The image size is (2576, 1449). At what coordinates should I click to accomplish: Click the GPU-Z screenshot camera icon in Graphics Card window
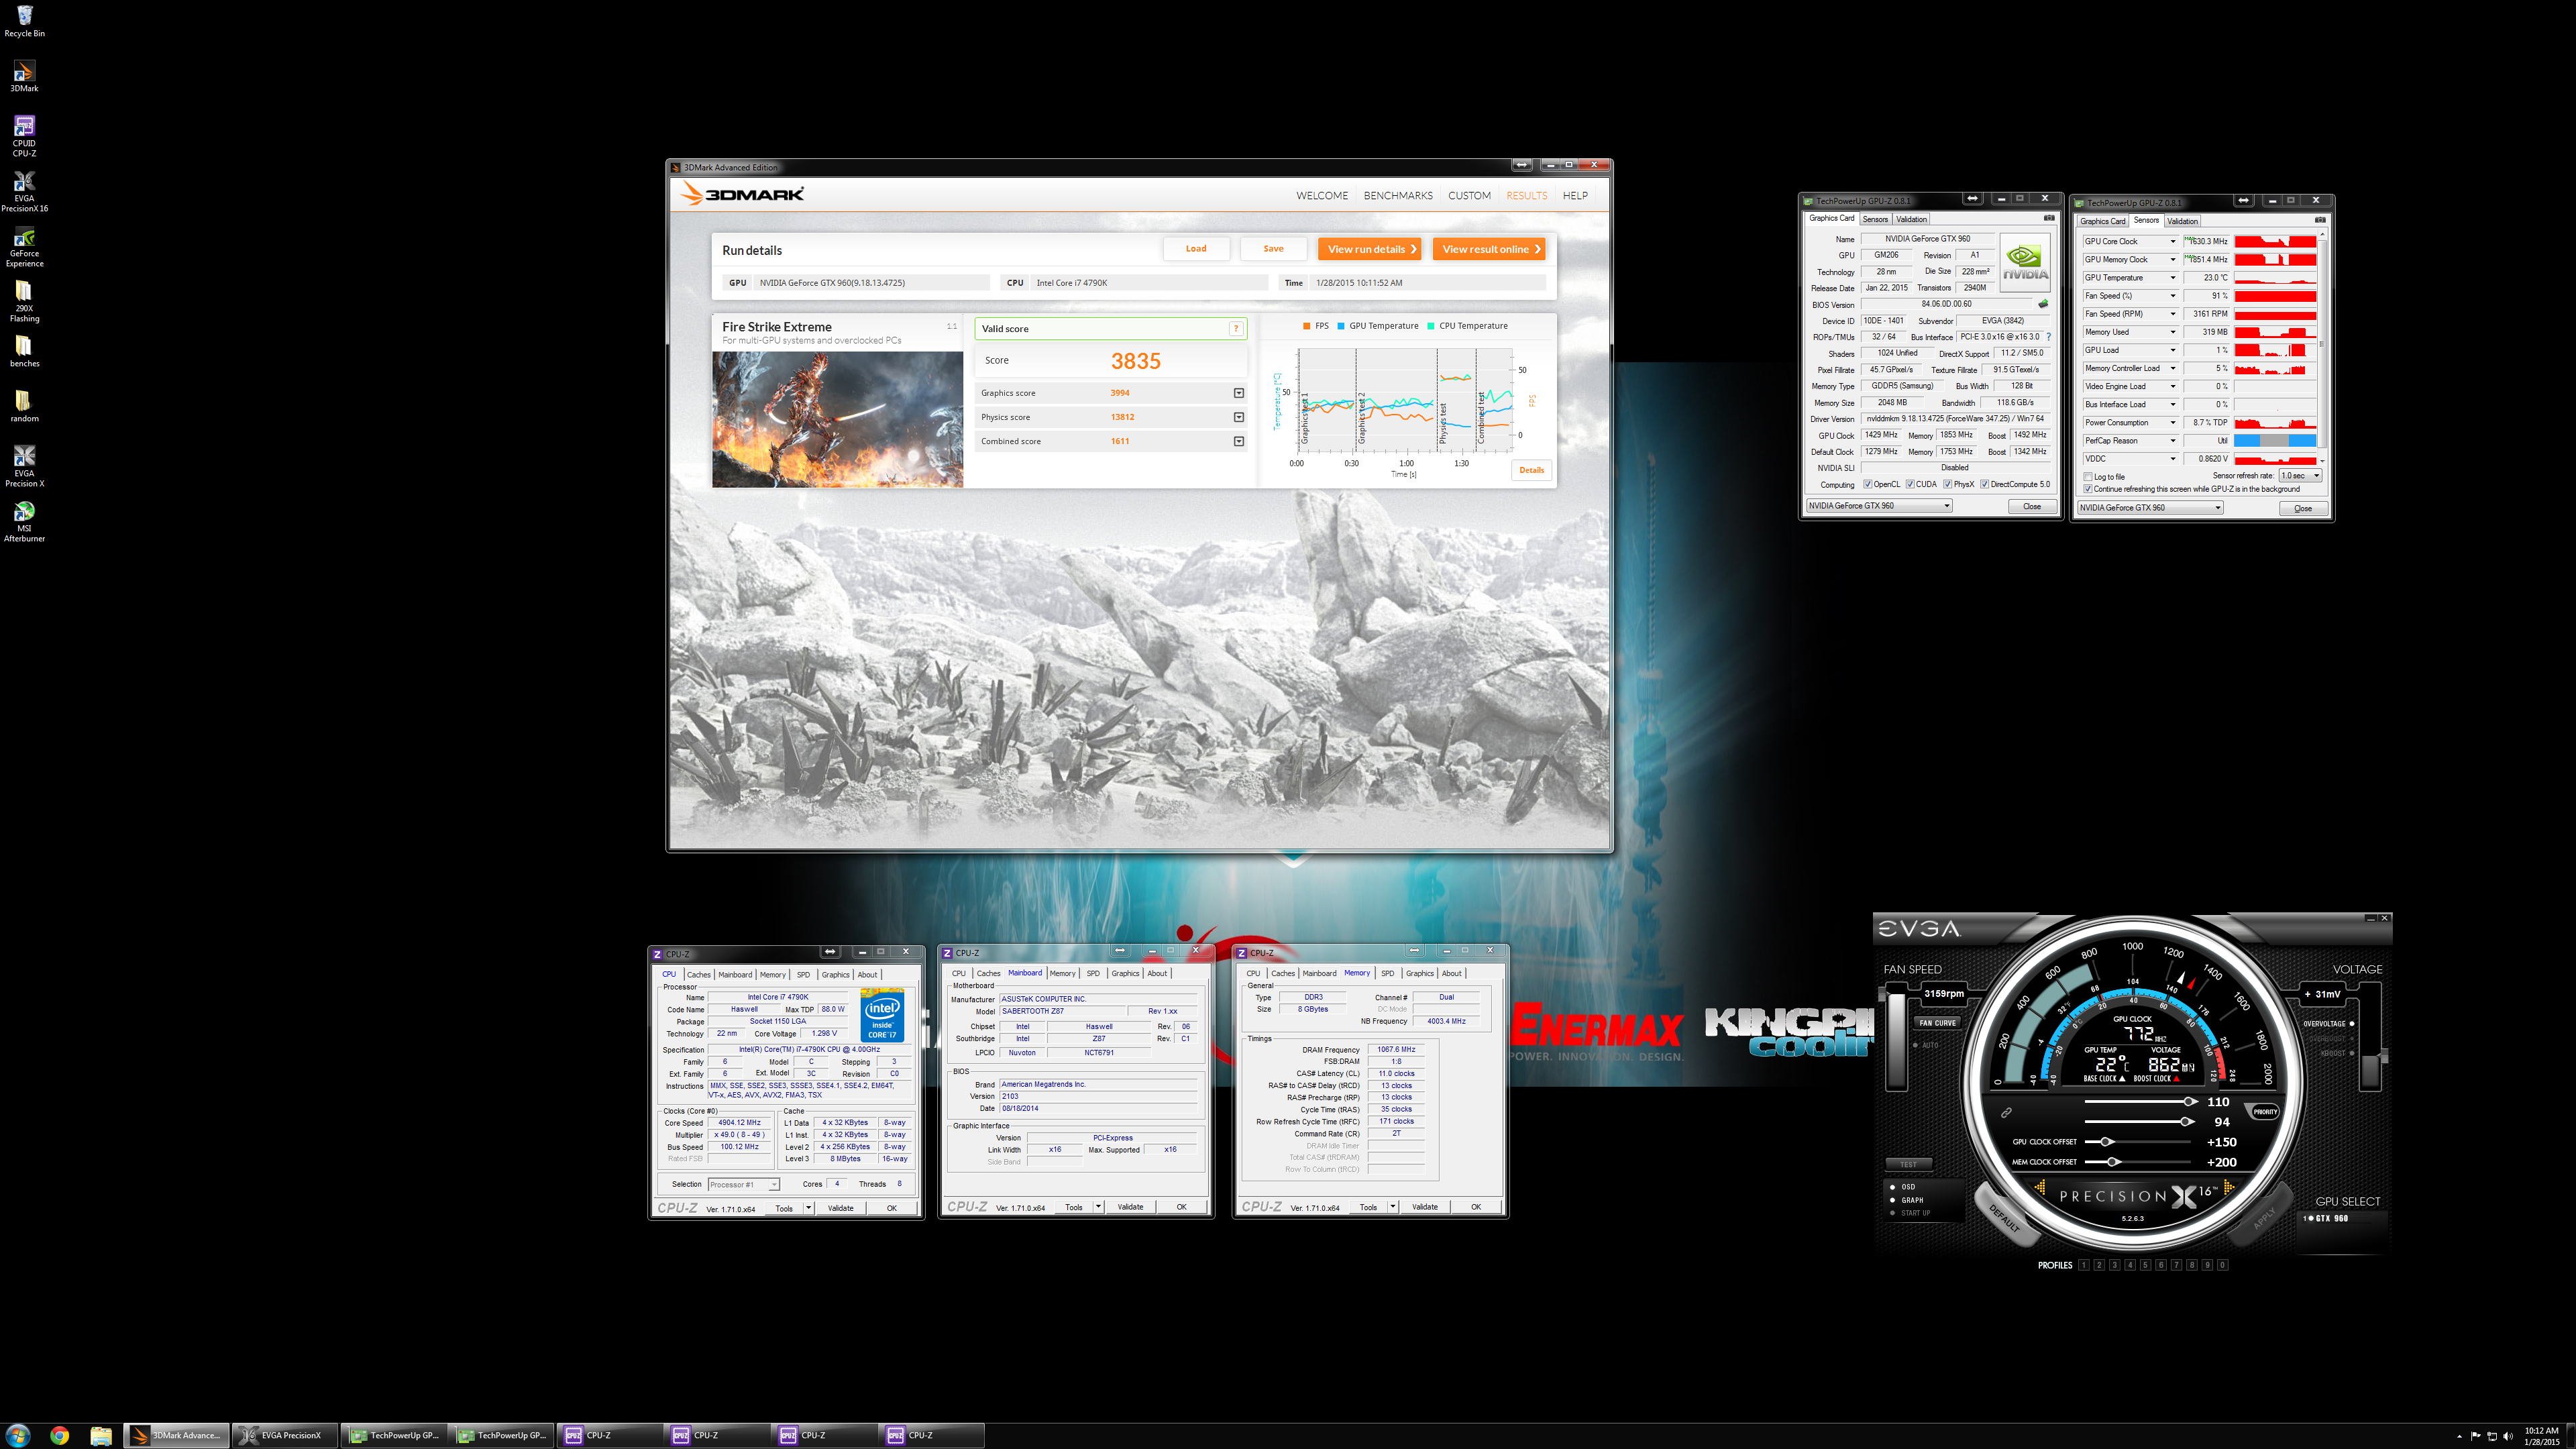pos(2049,218)
